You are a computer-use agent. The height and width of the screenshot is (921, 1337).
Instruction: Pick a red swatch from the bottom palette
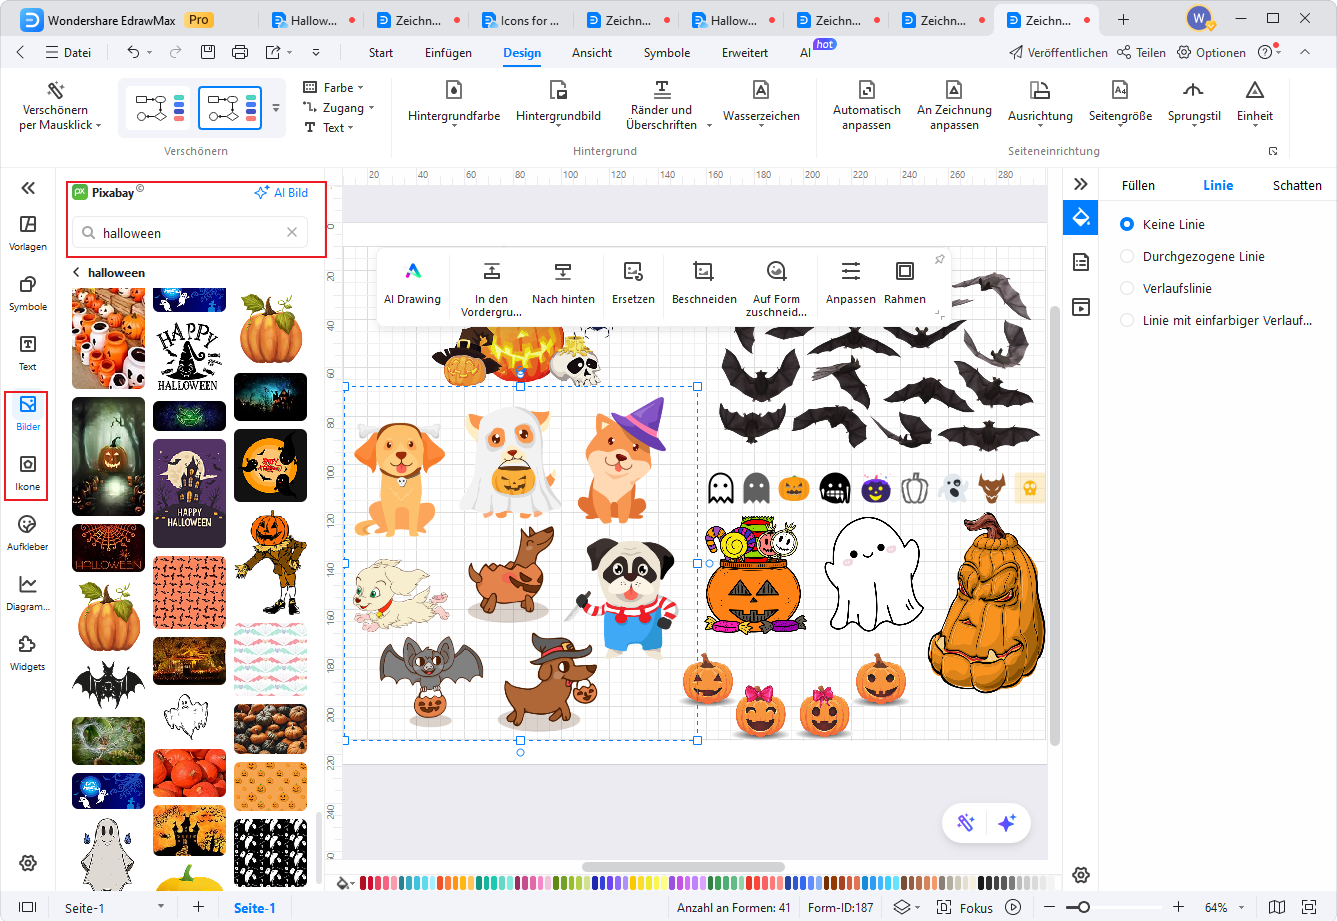[x=365, y=884]
